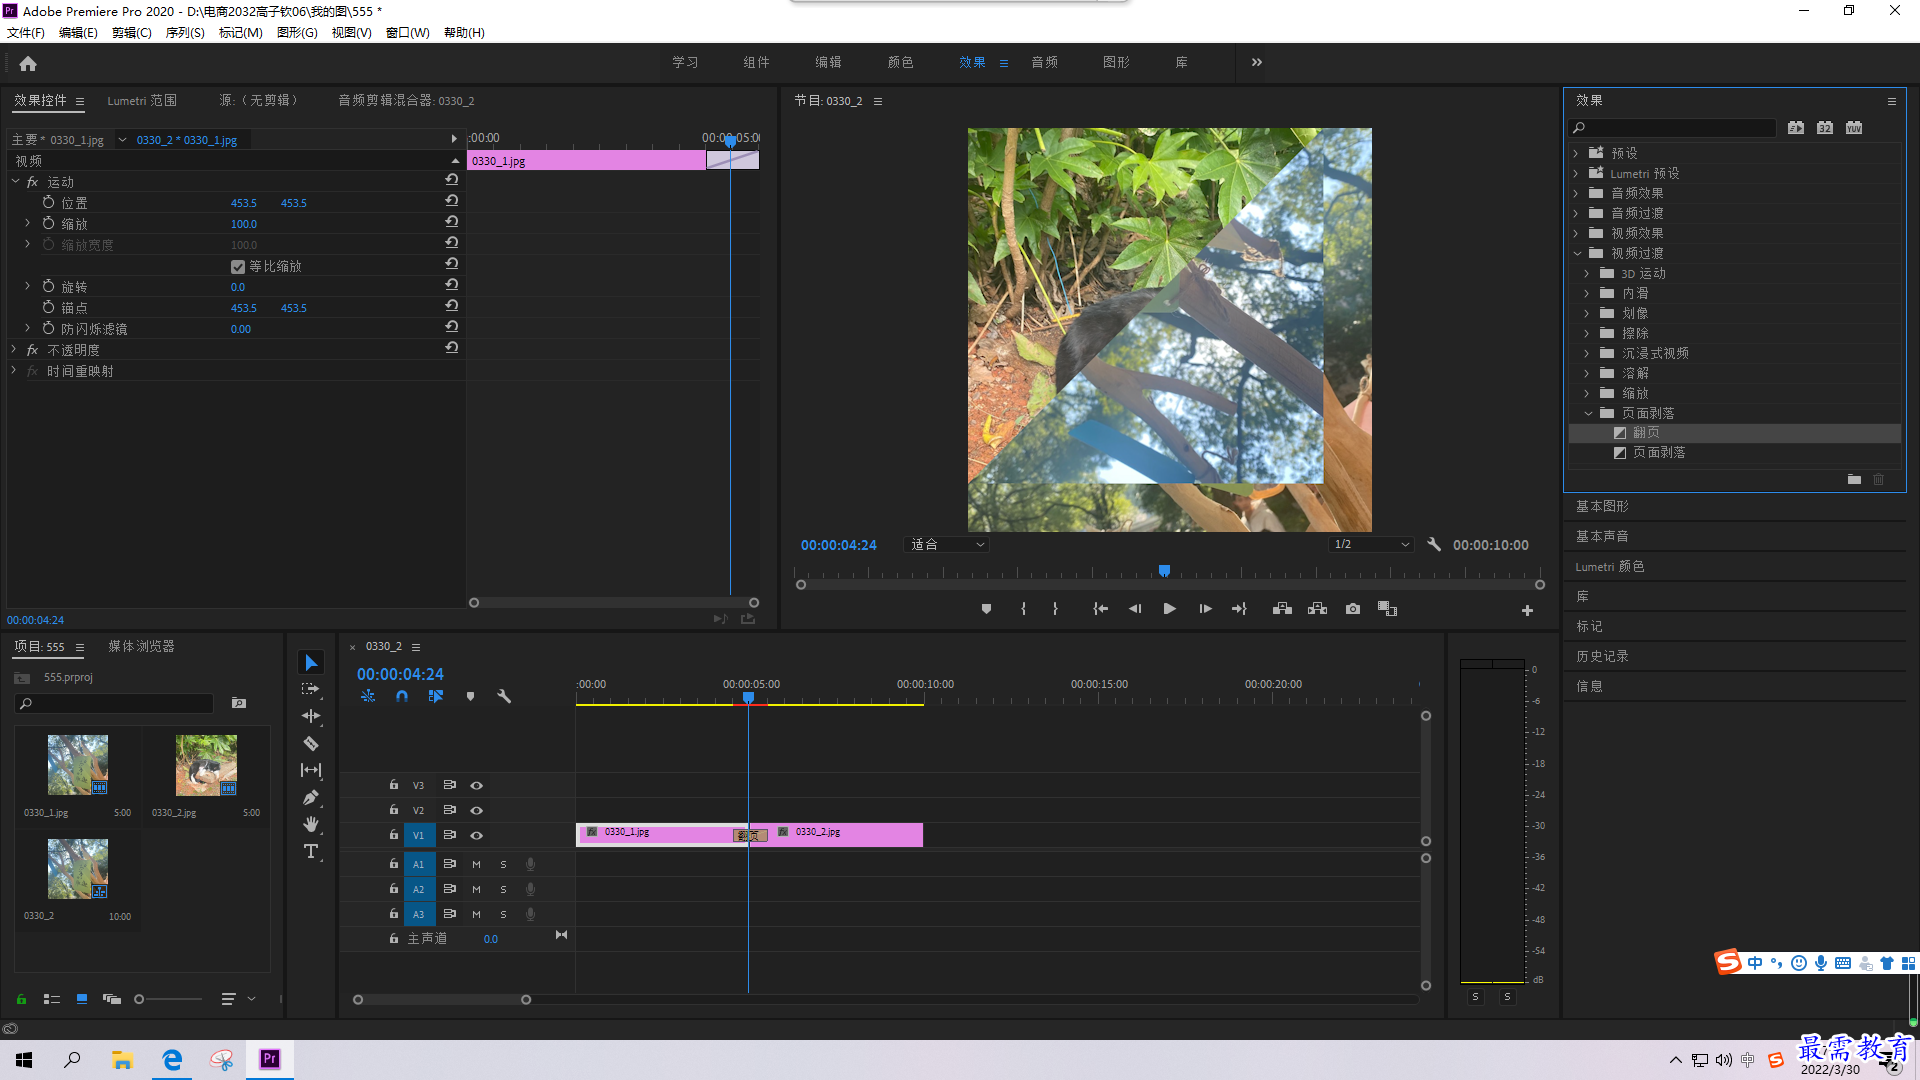The height and width of the screenshot is (1080, 1920).
Task: Click New Bin icon in Effects panel
Action: (1854, 480)
